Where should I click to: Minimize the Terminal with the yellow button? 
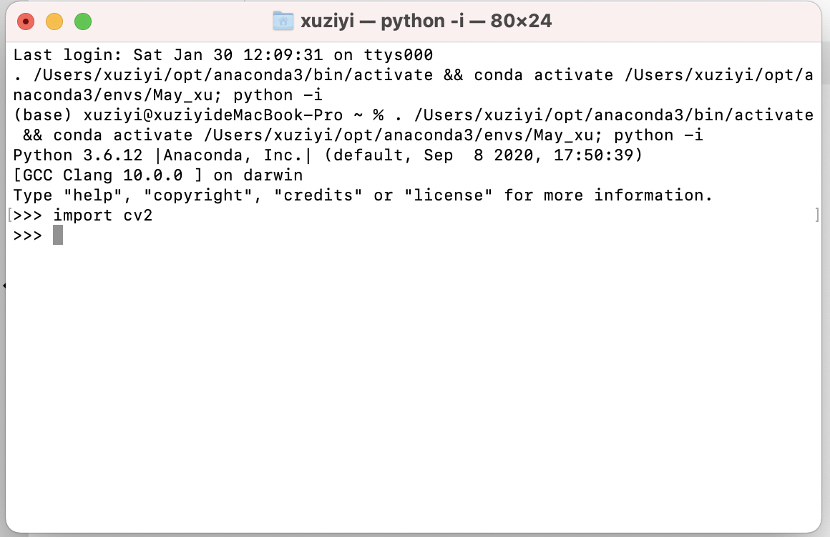54,22
